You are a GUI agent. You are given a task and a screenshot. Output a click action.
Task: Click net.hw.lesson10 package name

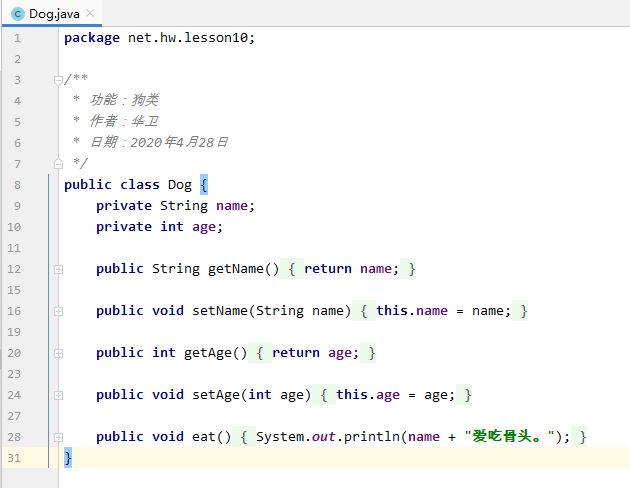point(188,38)
